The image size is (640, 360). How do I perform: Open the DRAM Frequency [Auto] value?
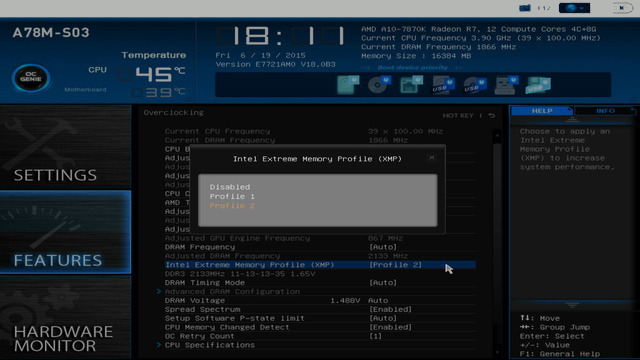coord(383,247)
